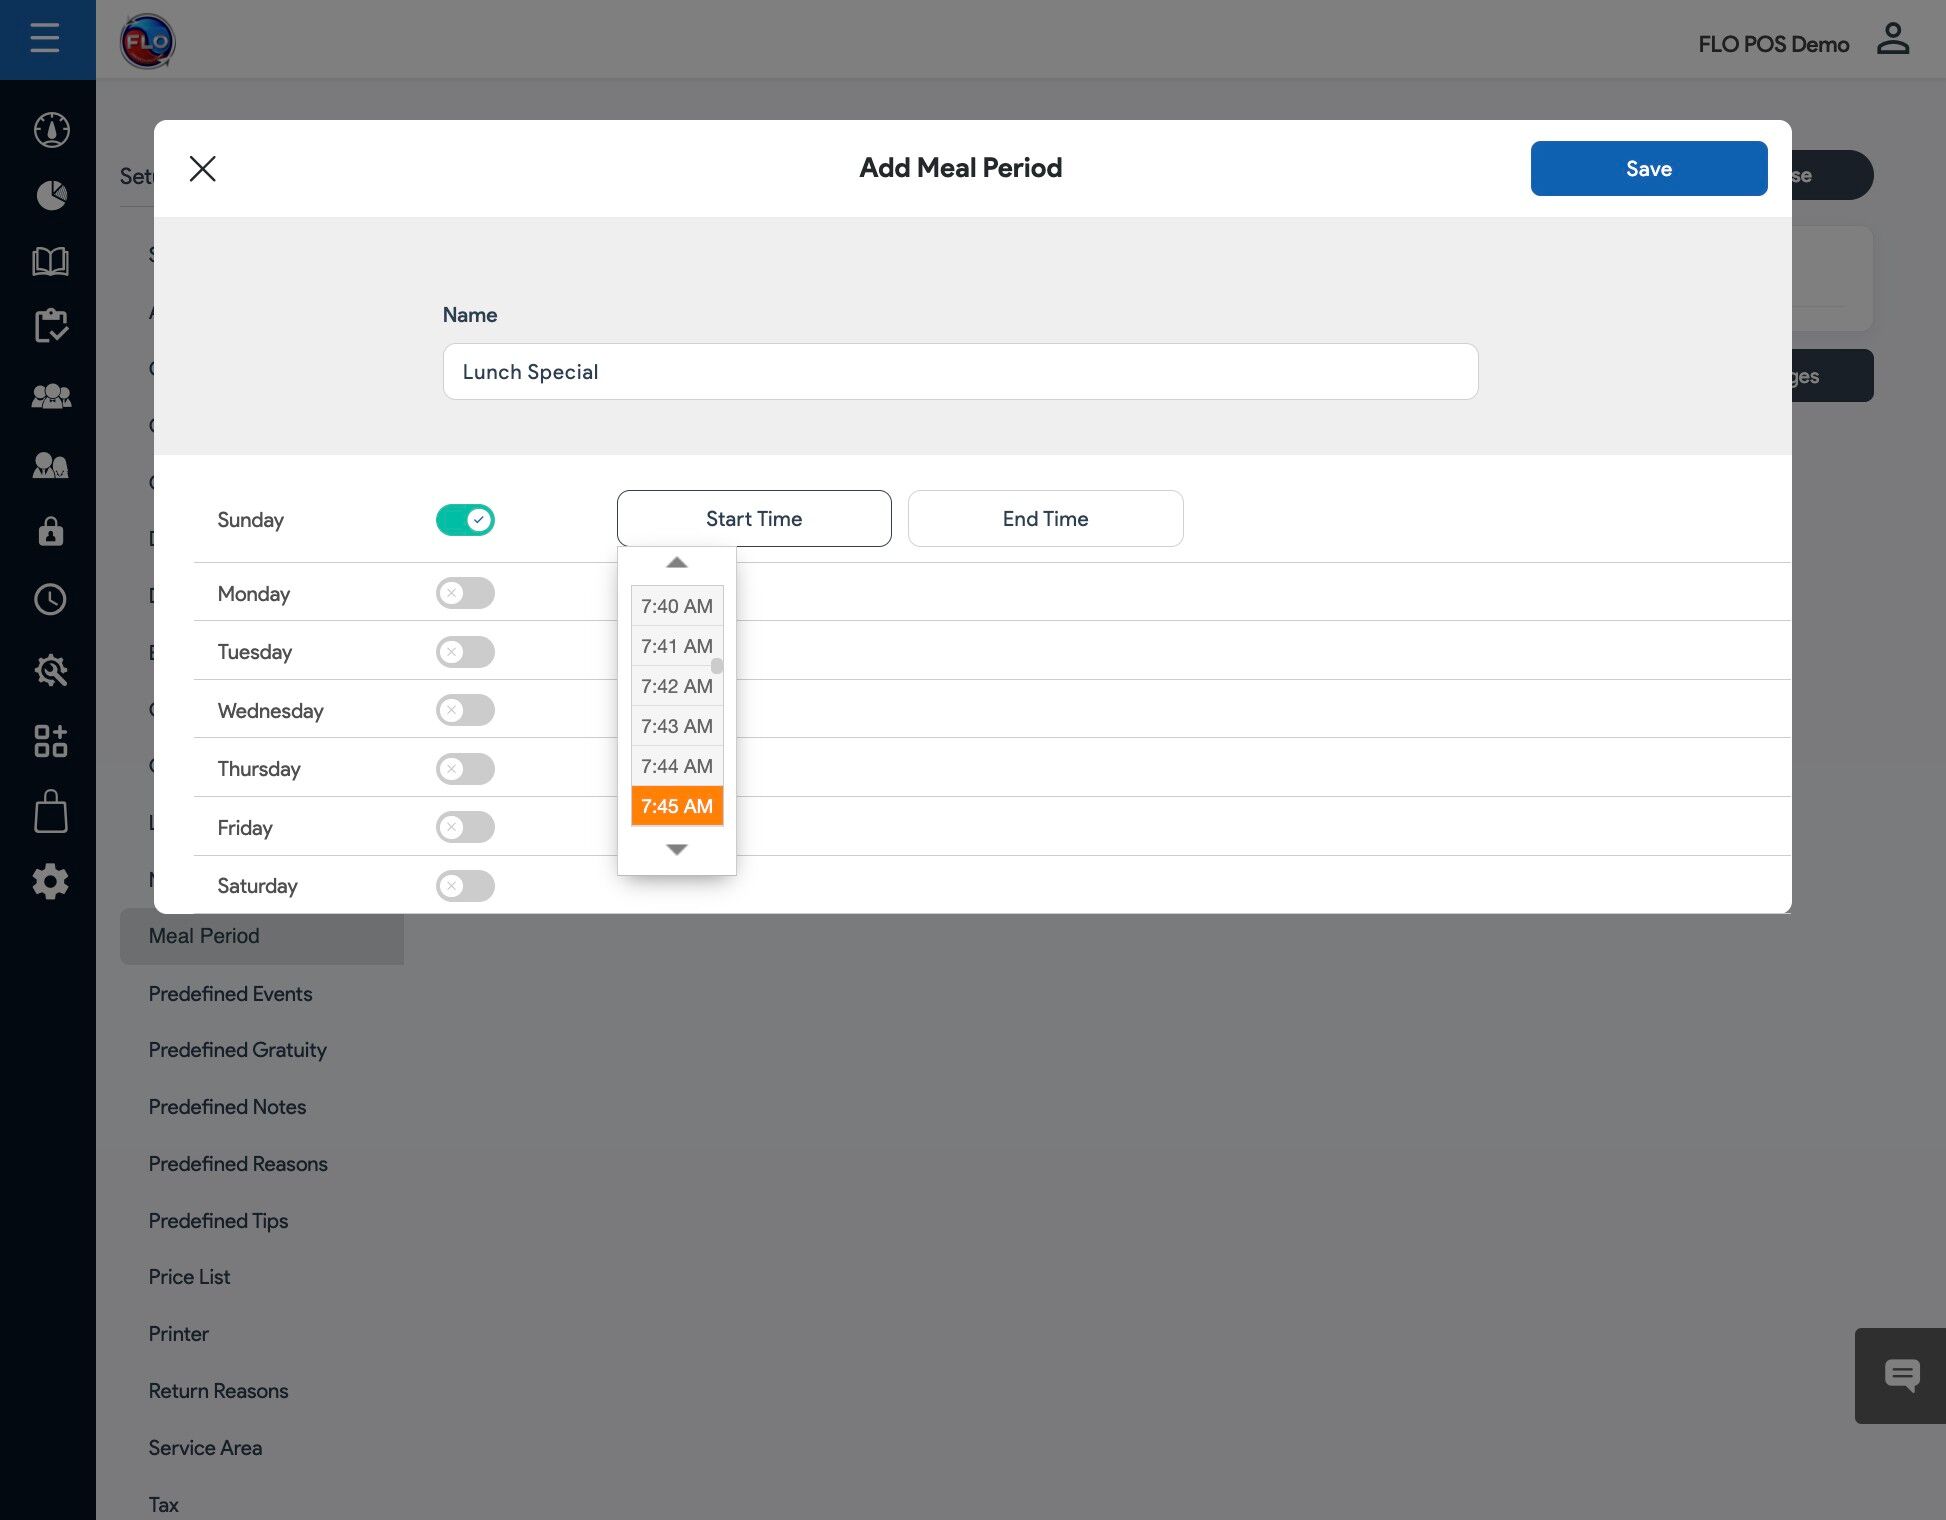1946x1520 pixels.
Task: Click the Name input field
Action: 960,372
